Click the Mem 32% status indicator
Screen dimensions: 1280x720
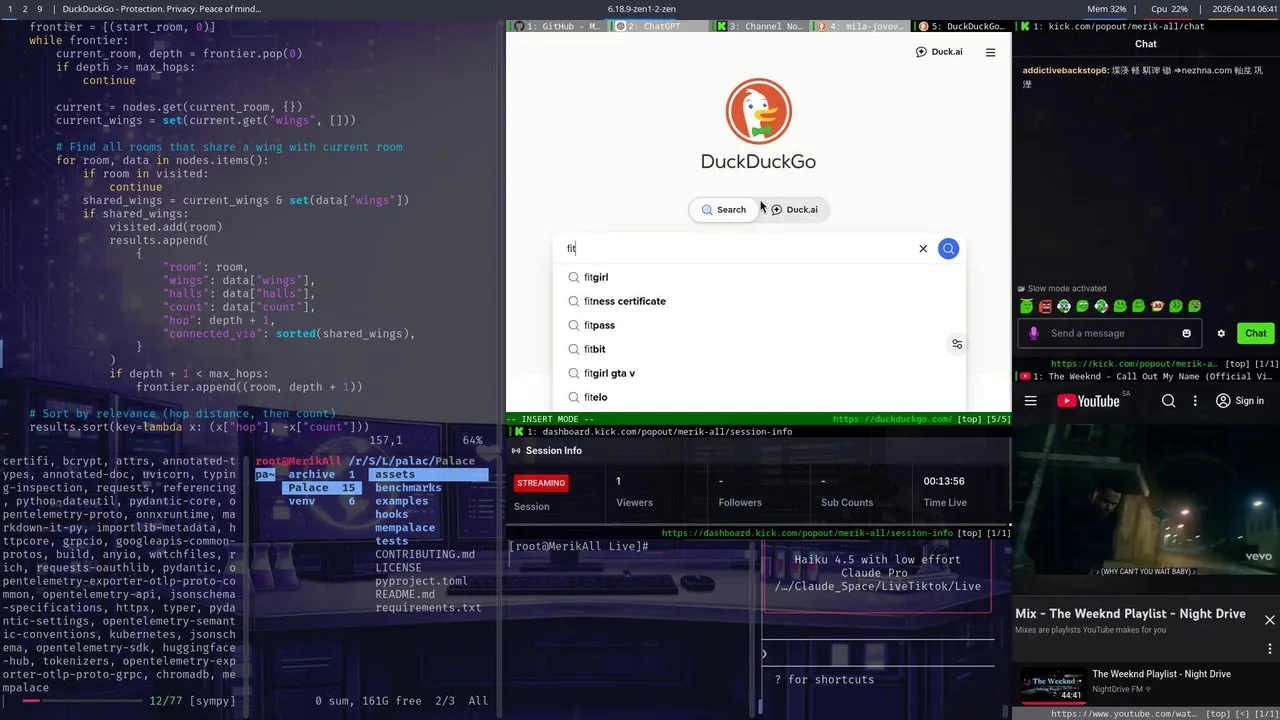point(1107,9)
